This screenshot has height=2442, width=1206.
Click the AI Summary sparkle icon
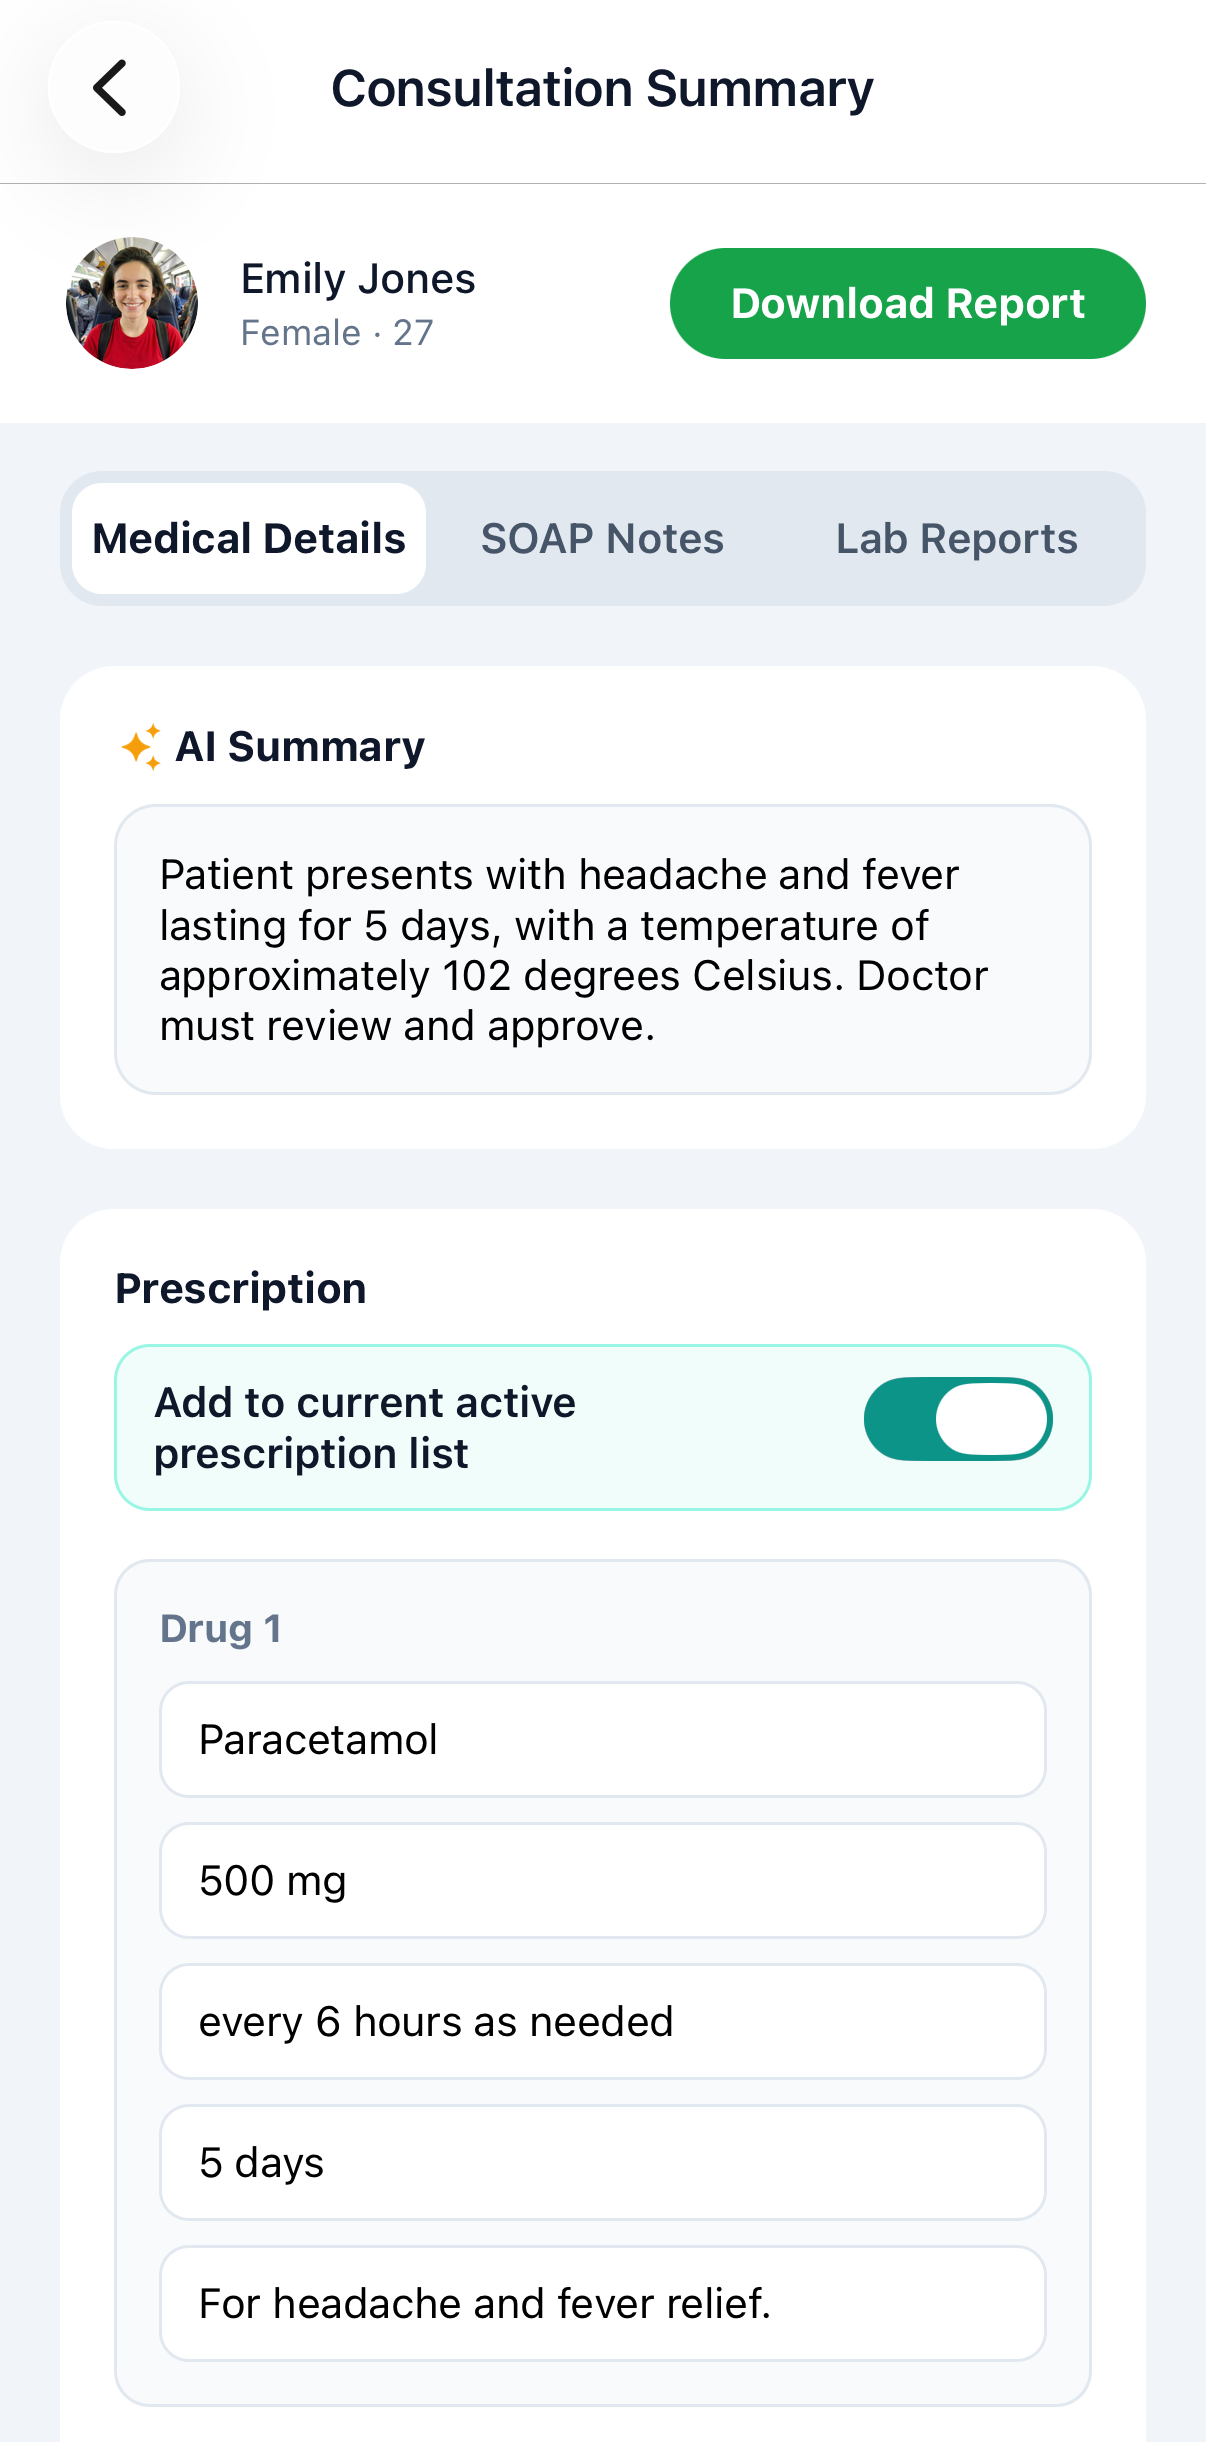[141, 747]
